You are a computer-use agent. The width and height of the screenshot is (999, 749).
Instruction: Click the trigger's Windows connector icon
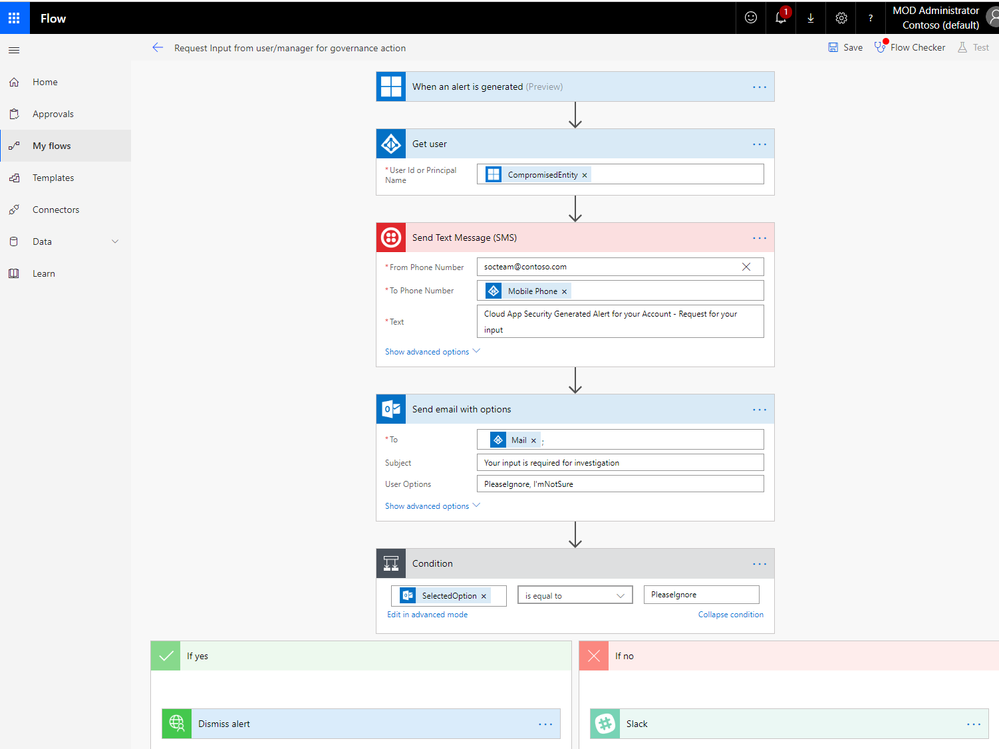pyautogui.click(x=391, y=87)
